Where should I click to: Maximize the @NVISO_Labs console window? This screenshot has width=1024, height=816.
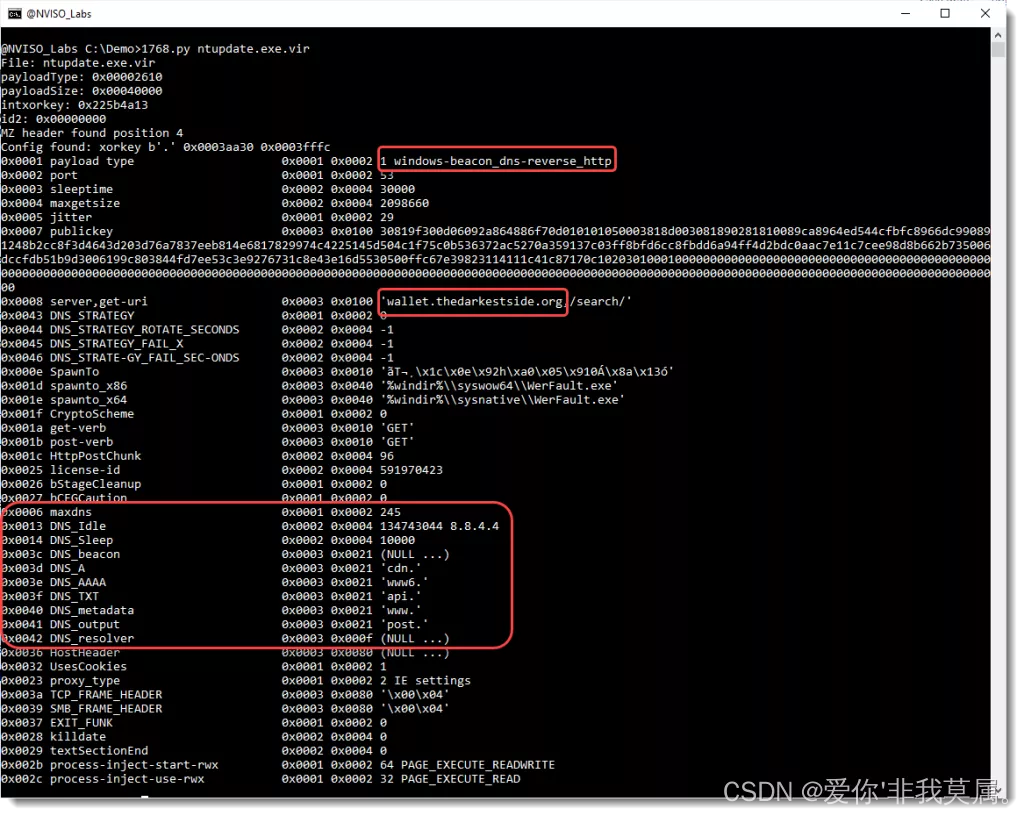(x=945, y=14)
